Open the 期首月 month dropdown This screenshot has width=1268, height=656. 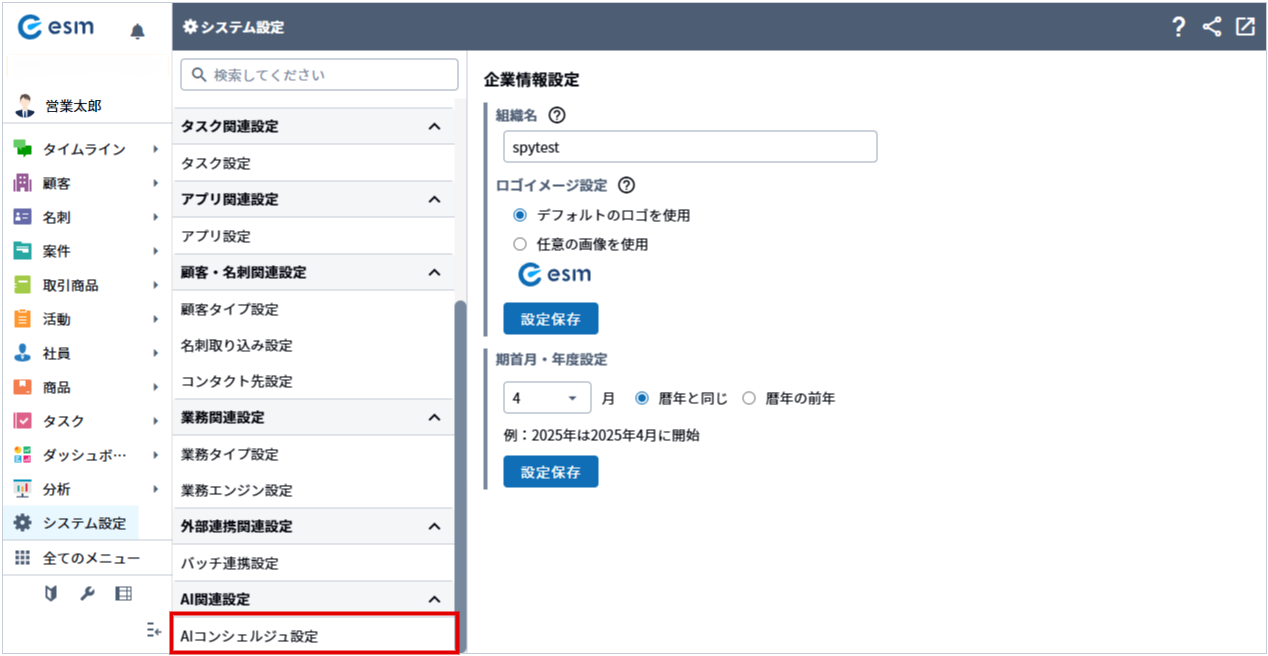coord(546,398)
